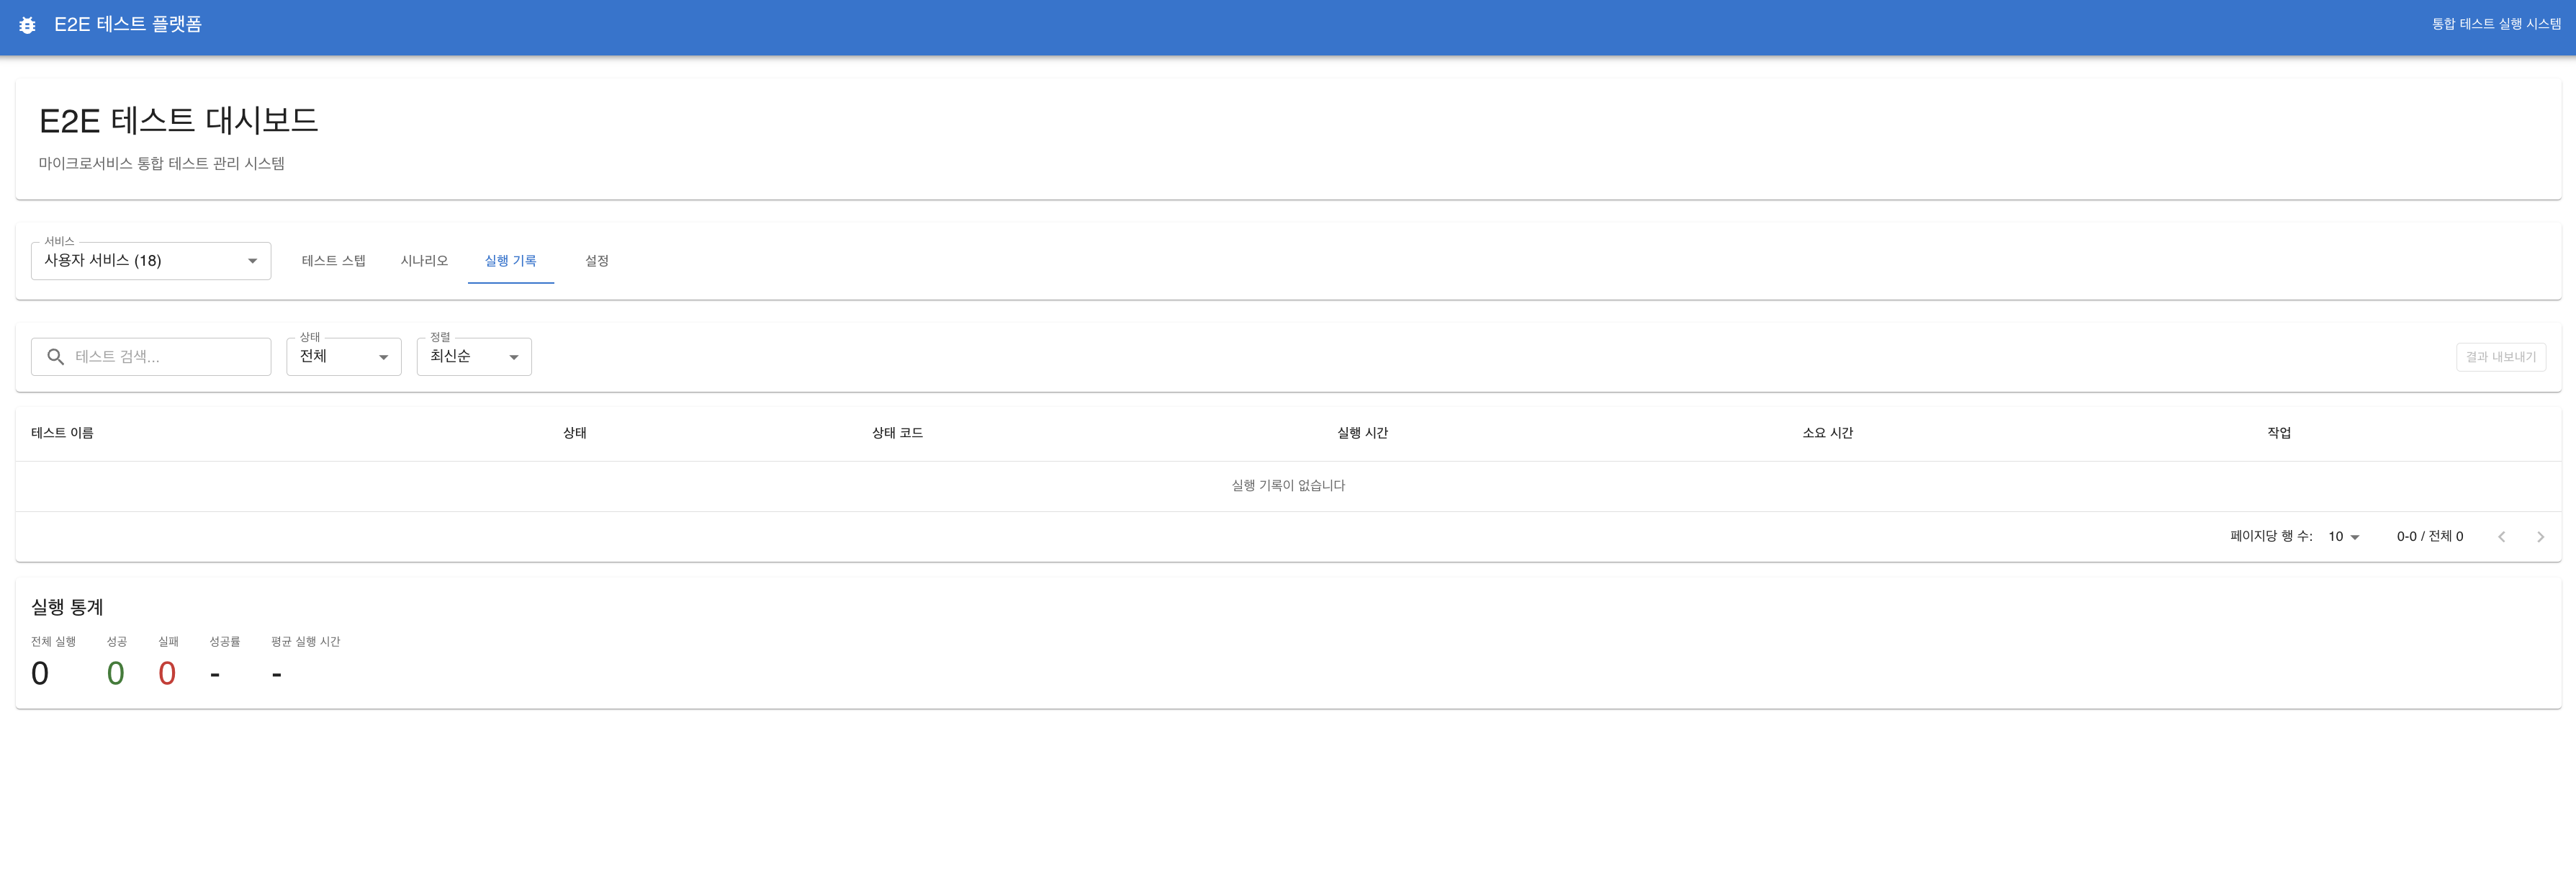Viewport: 2576px width, 880px height.
Task: Go to the 설정 tab
Action: (x=596, y=261)
